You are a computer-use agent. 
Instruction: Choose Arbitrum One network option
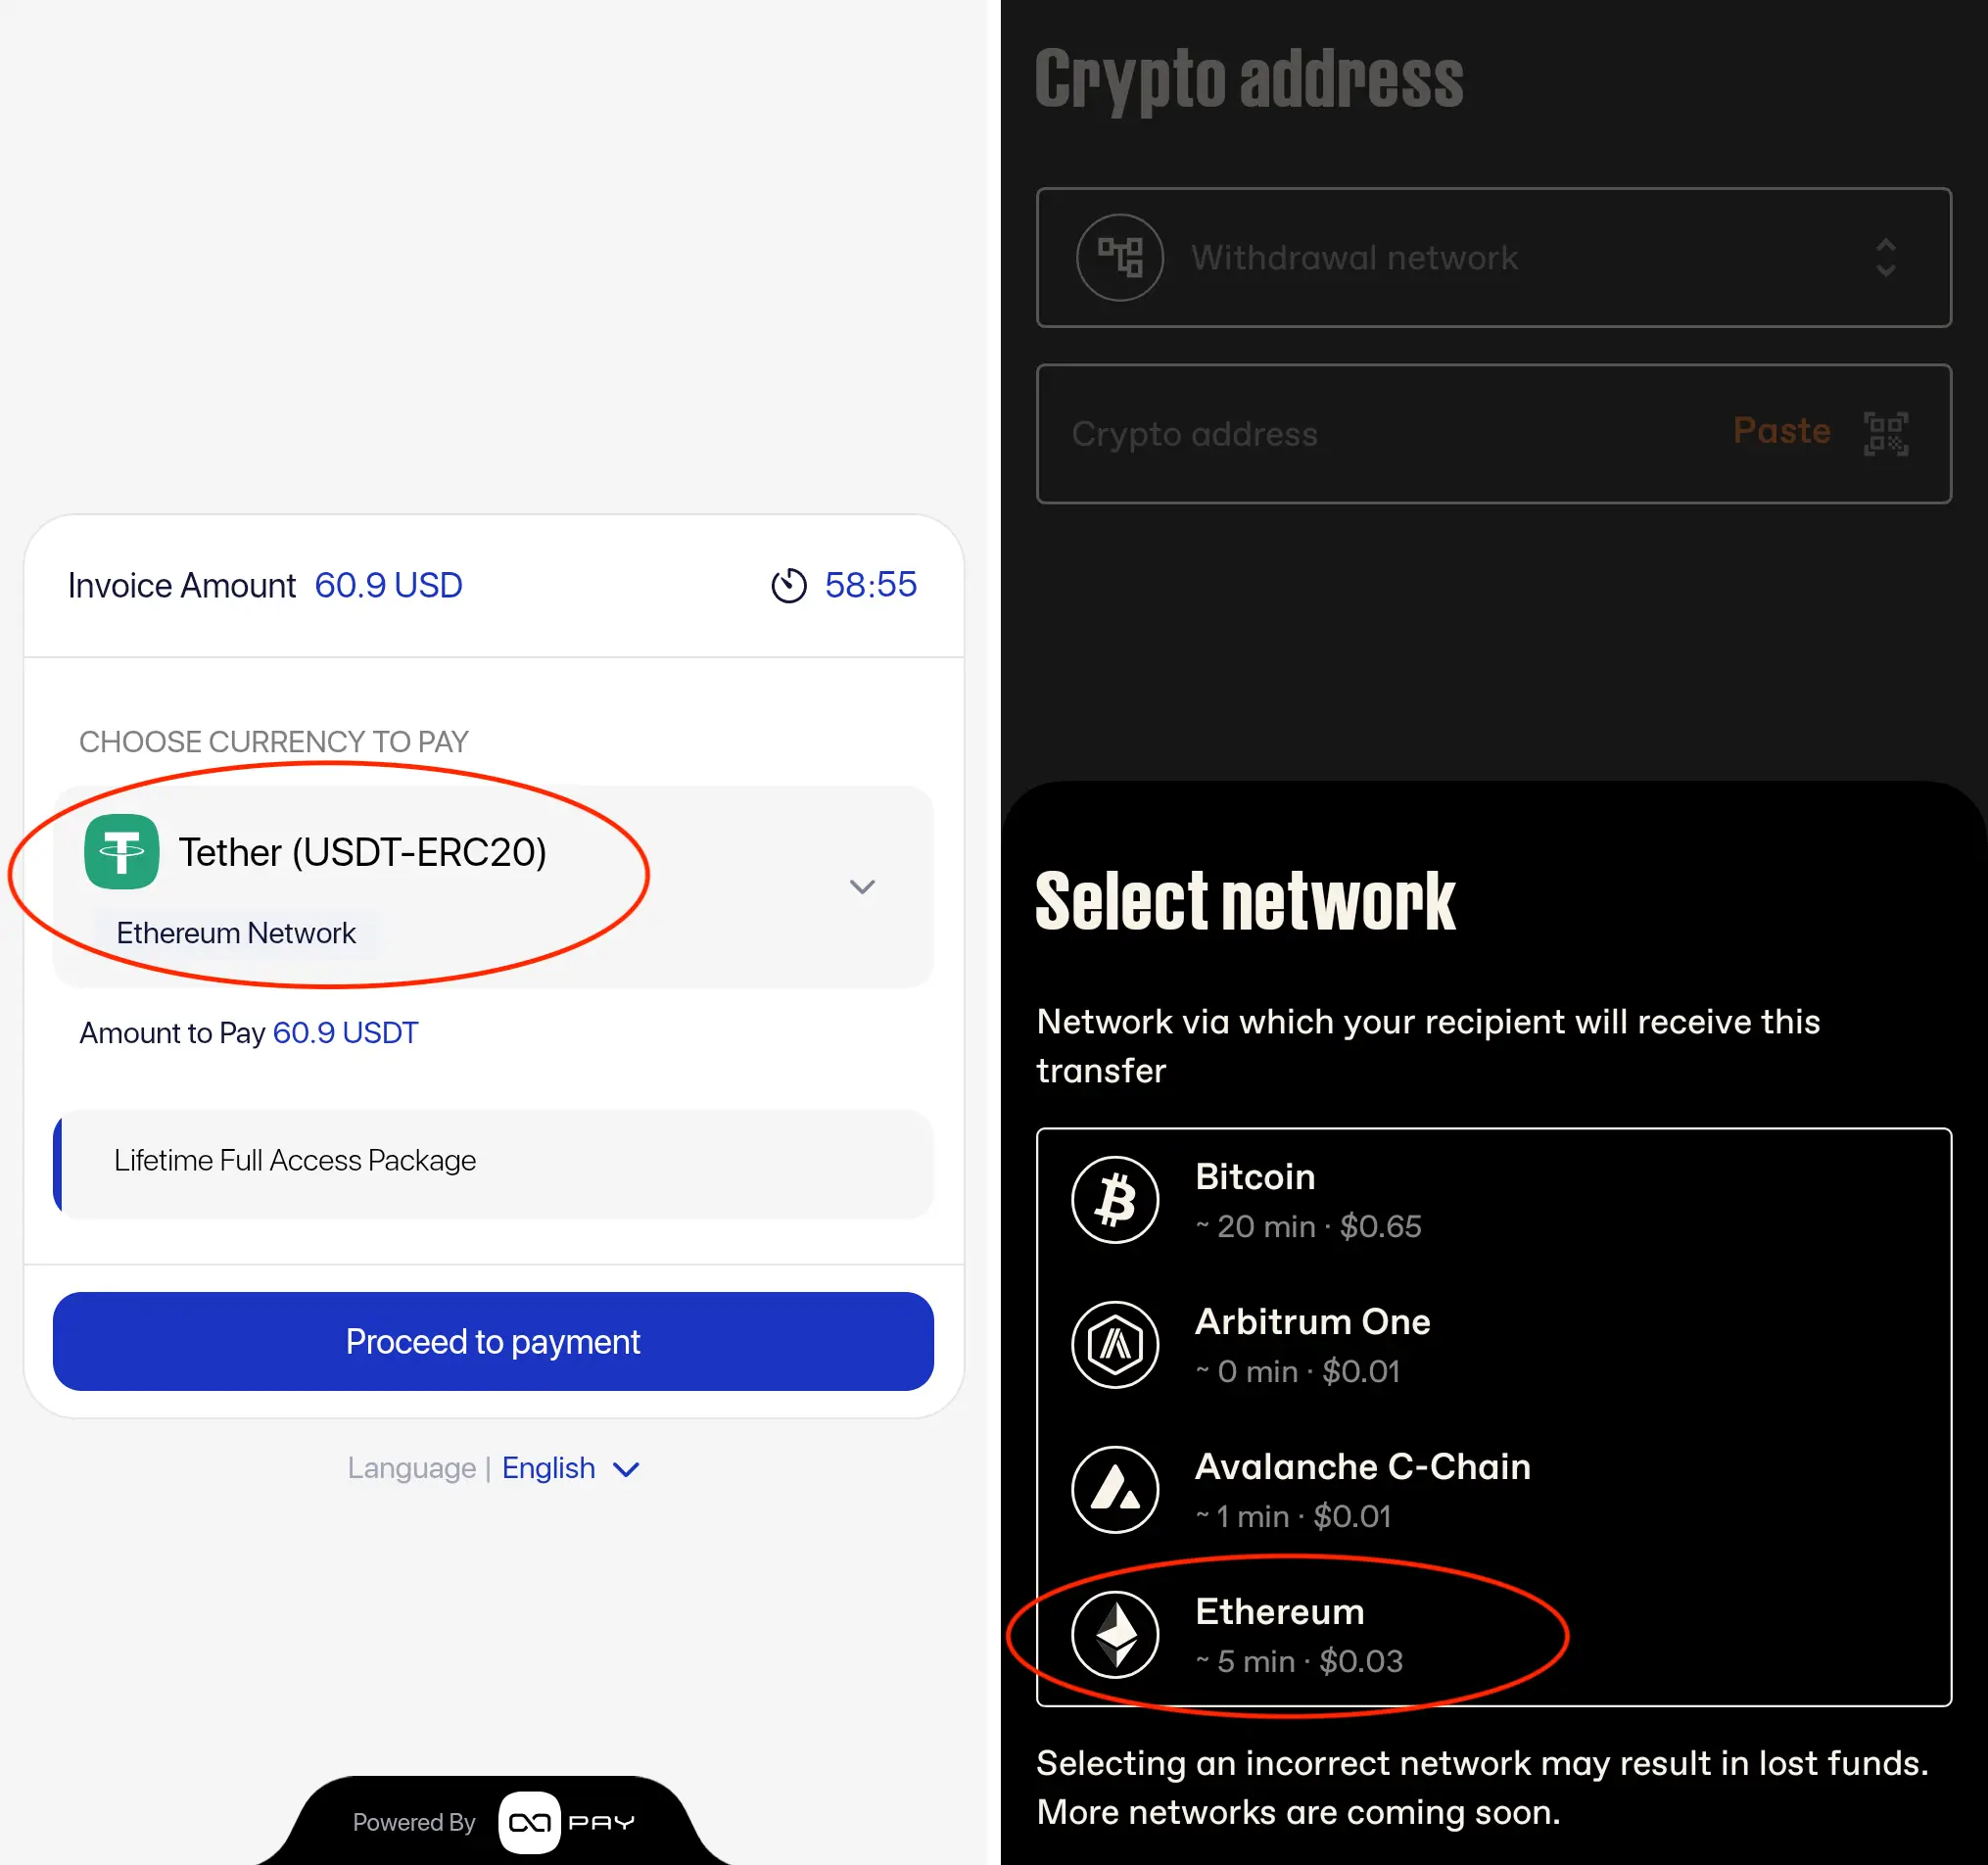coord(1314,1345)
